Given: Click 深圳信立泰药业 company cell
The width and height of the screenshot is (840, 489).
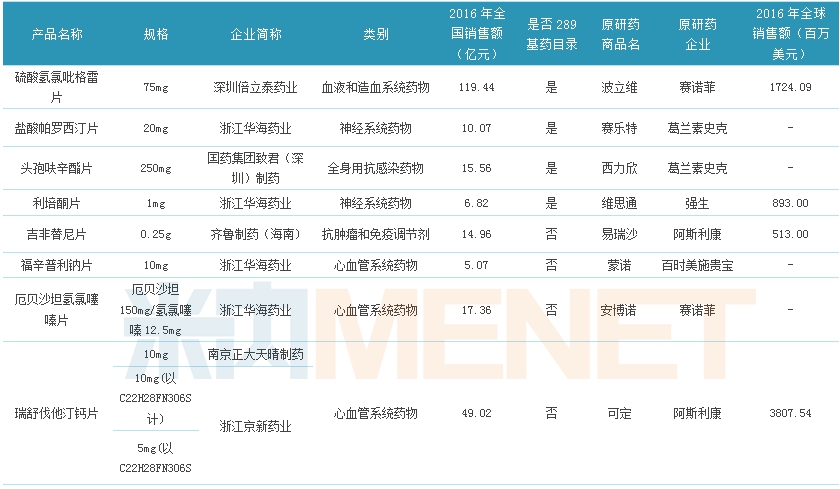Looking at the screenshot, I should [x=256, y=87].
